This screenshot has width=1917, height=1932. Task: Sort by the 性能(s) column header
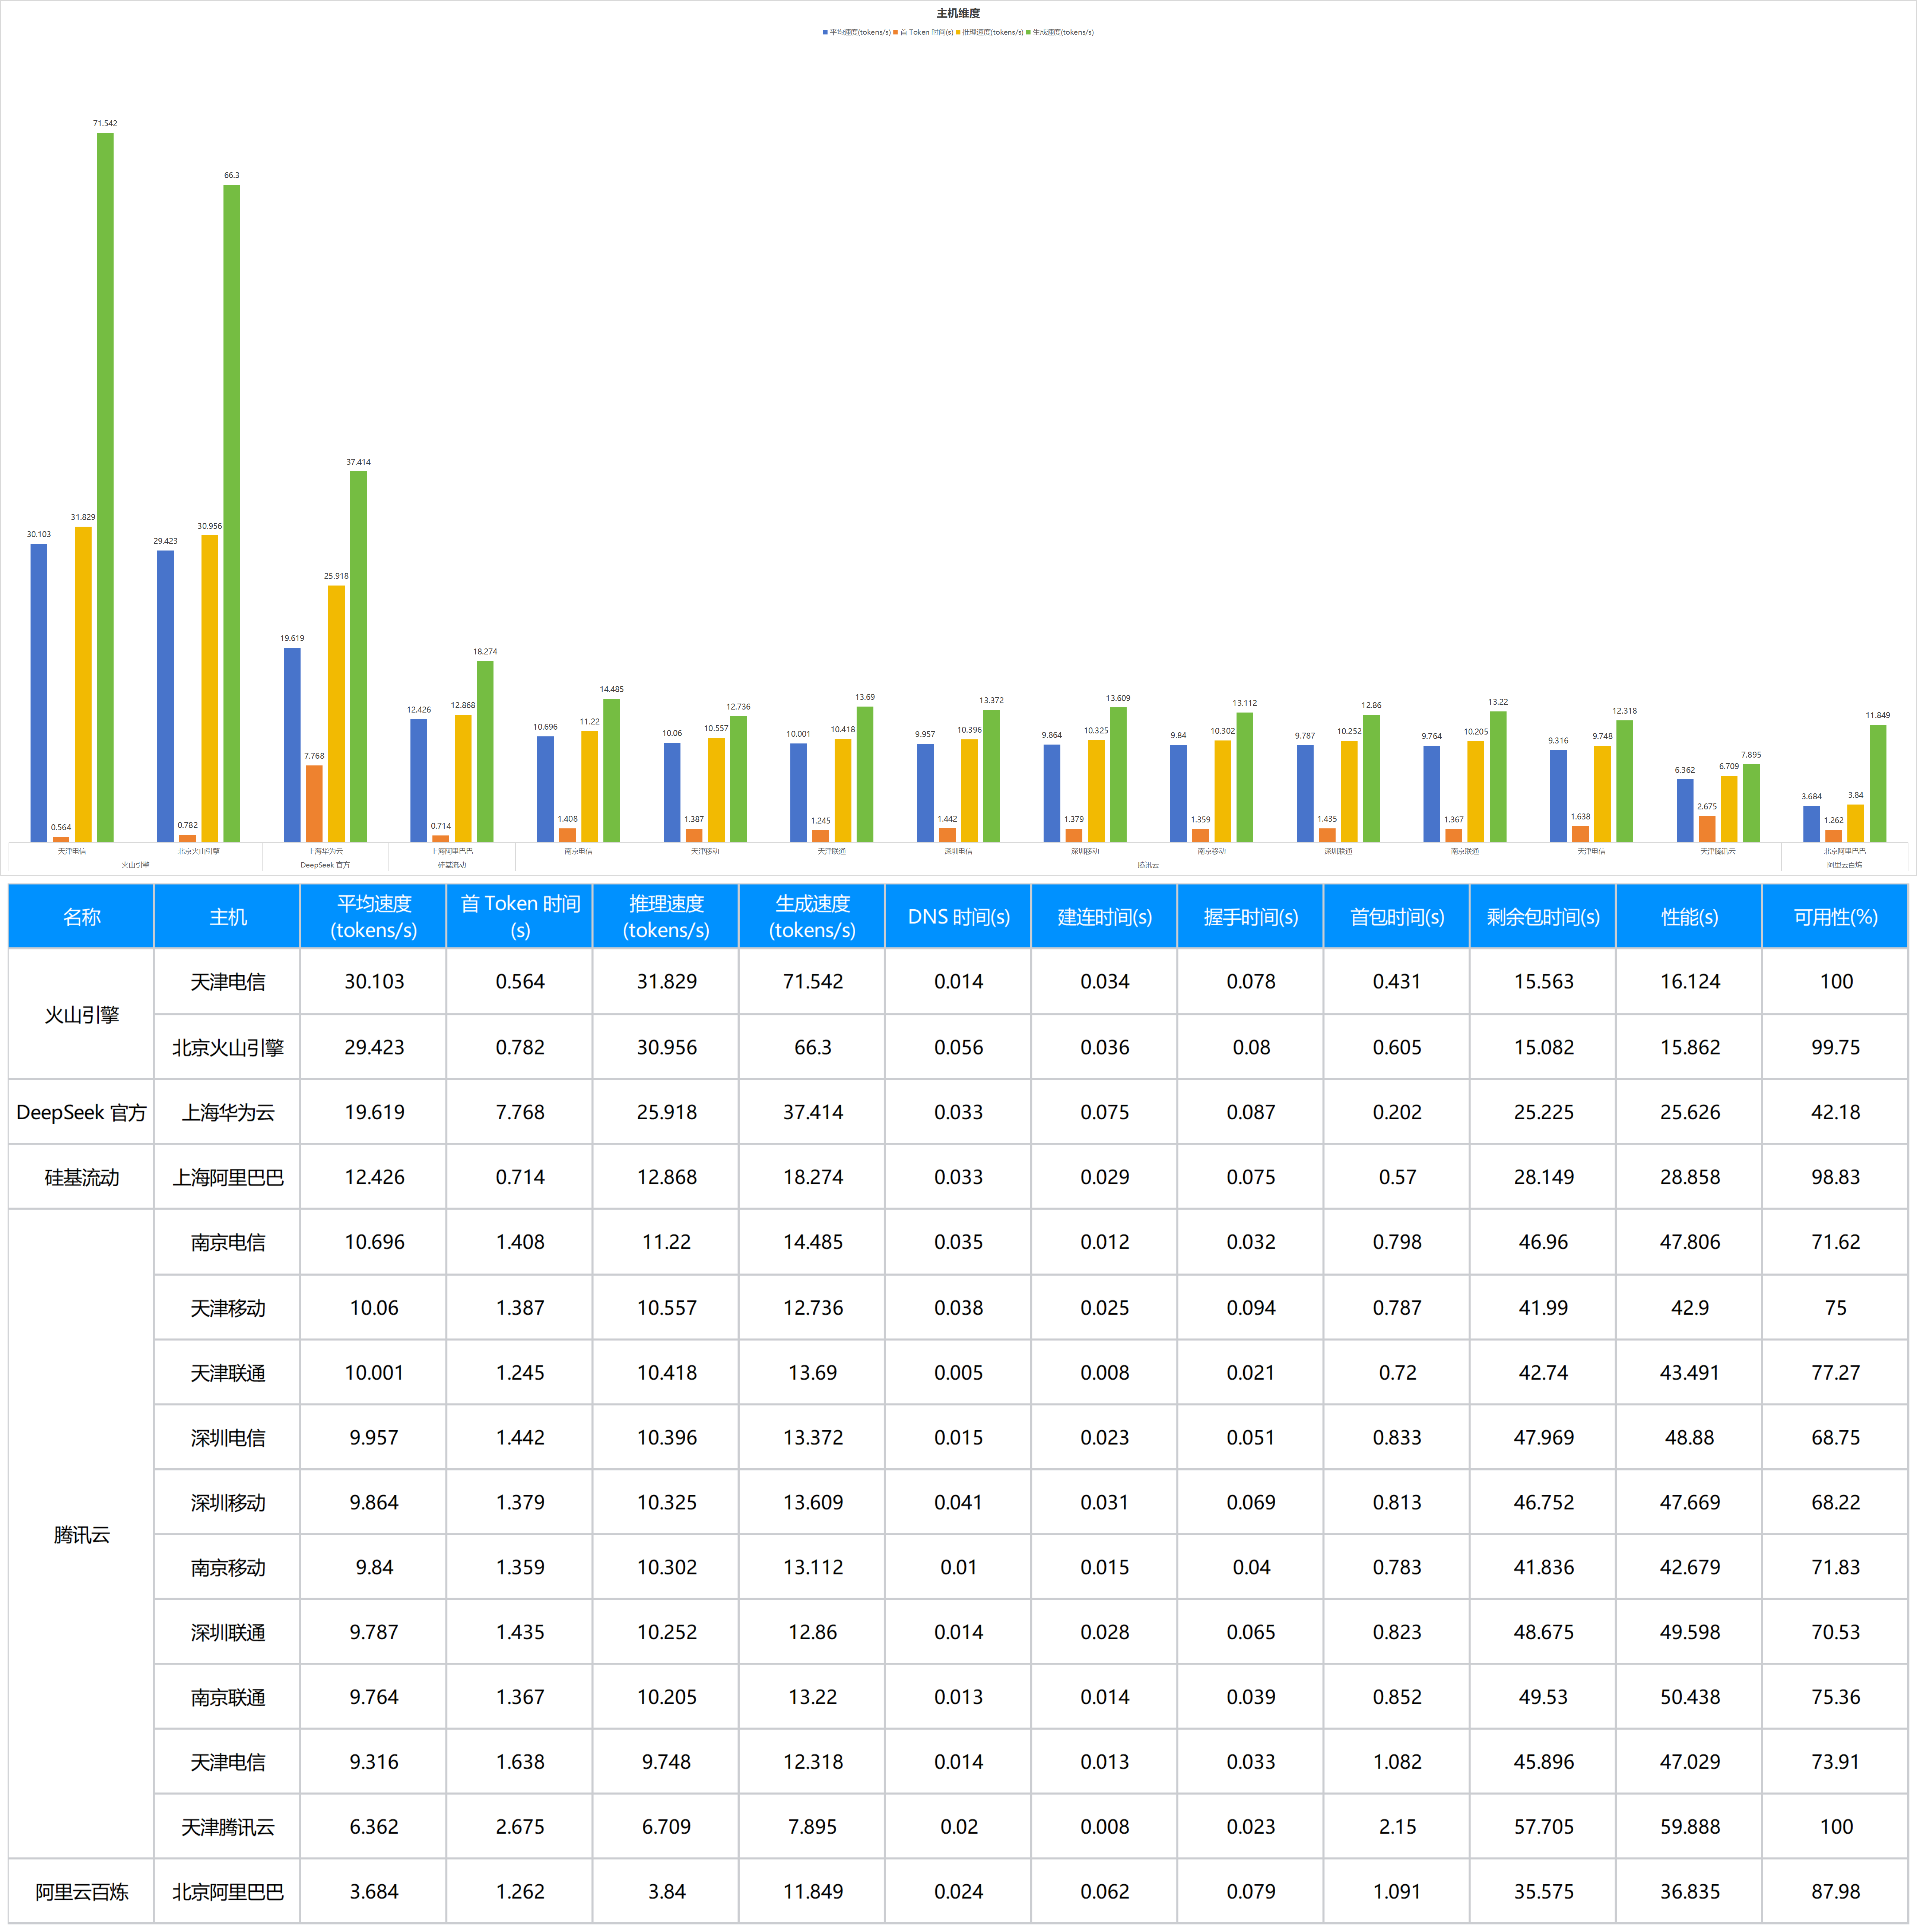[x=1689, y=916]
